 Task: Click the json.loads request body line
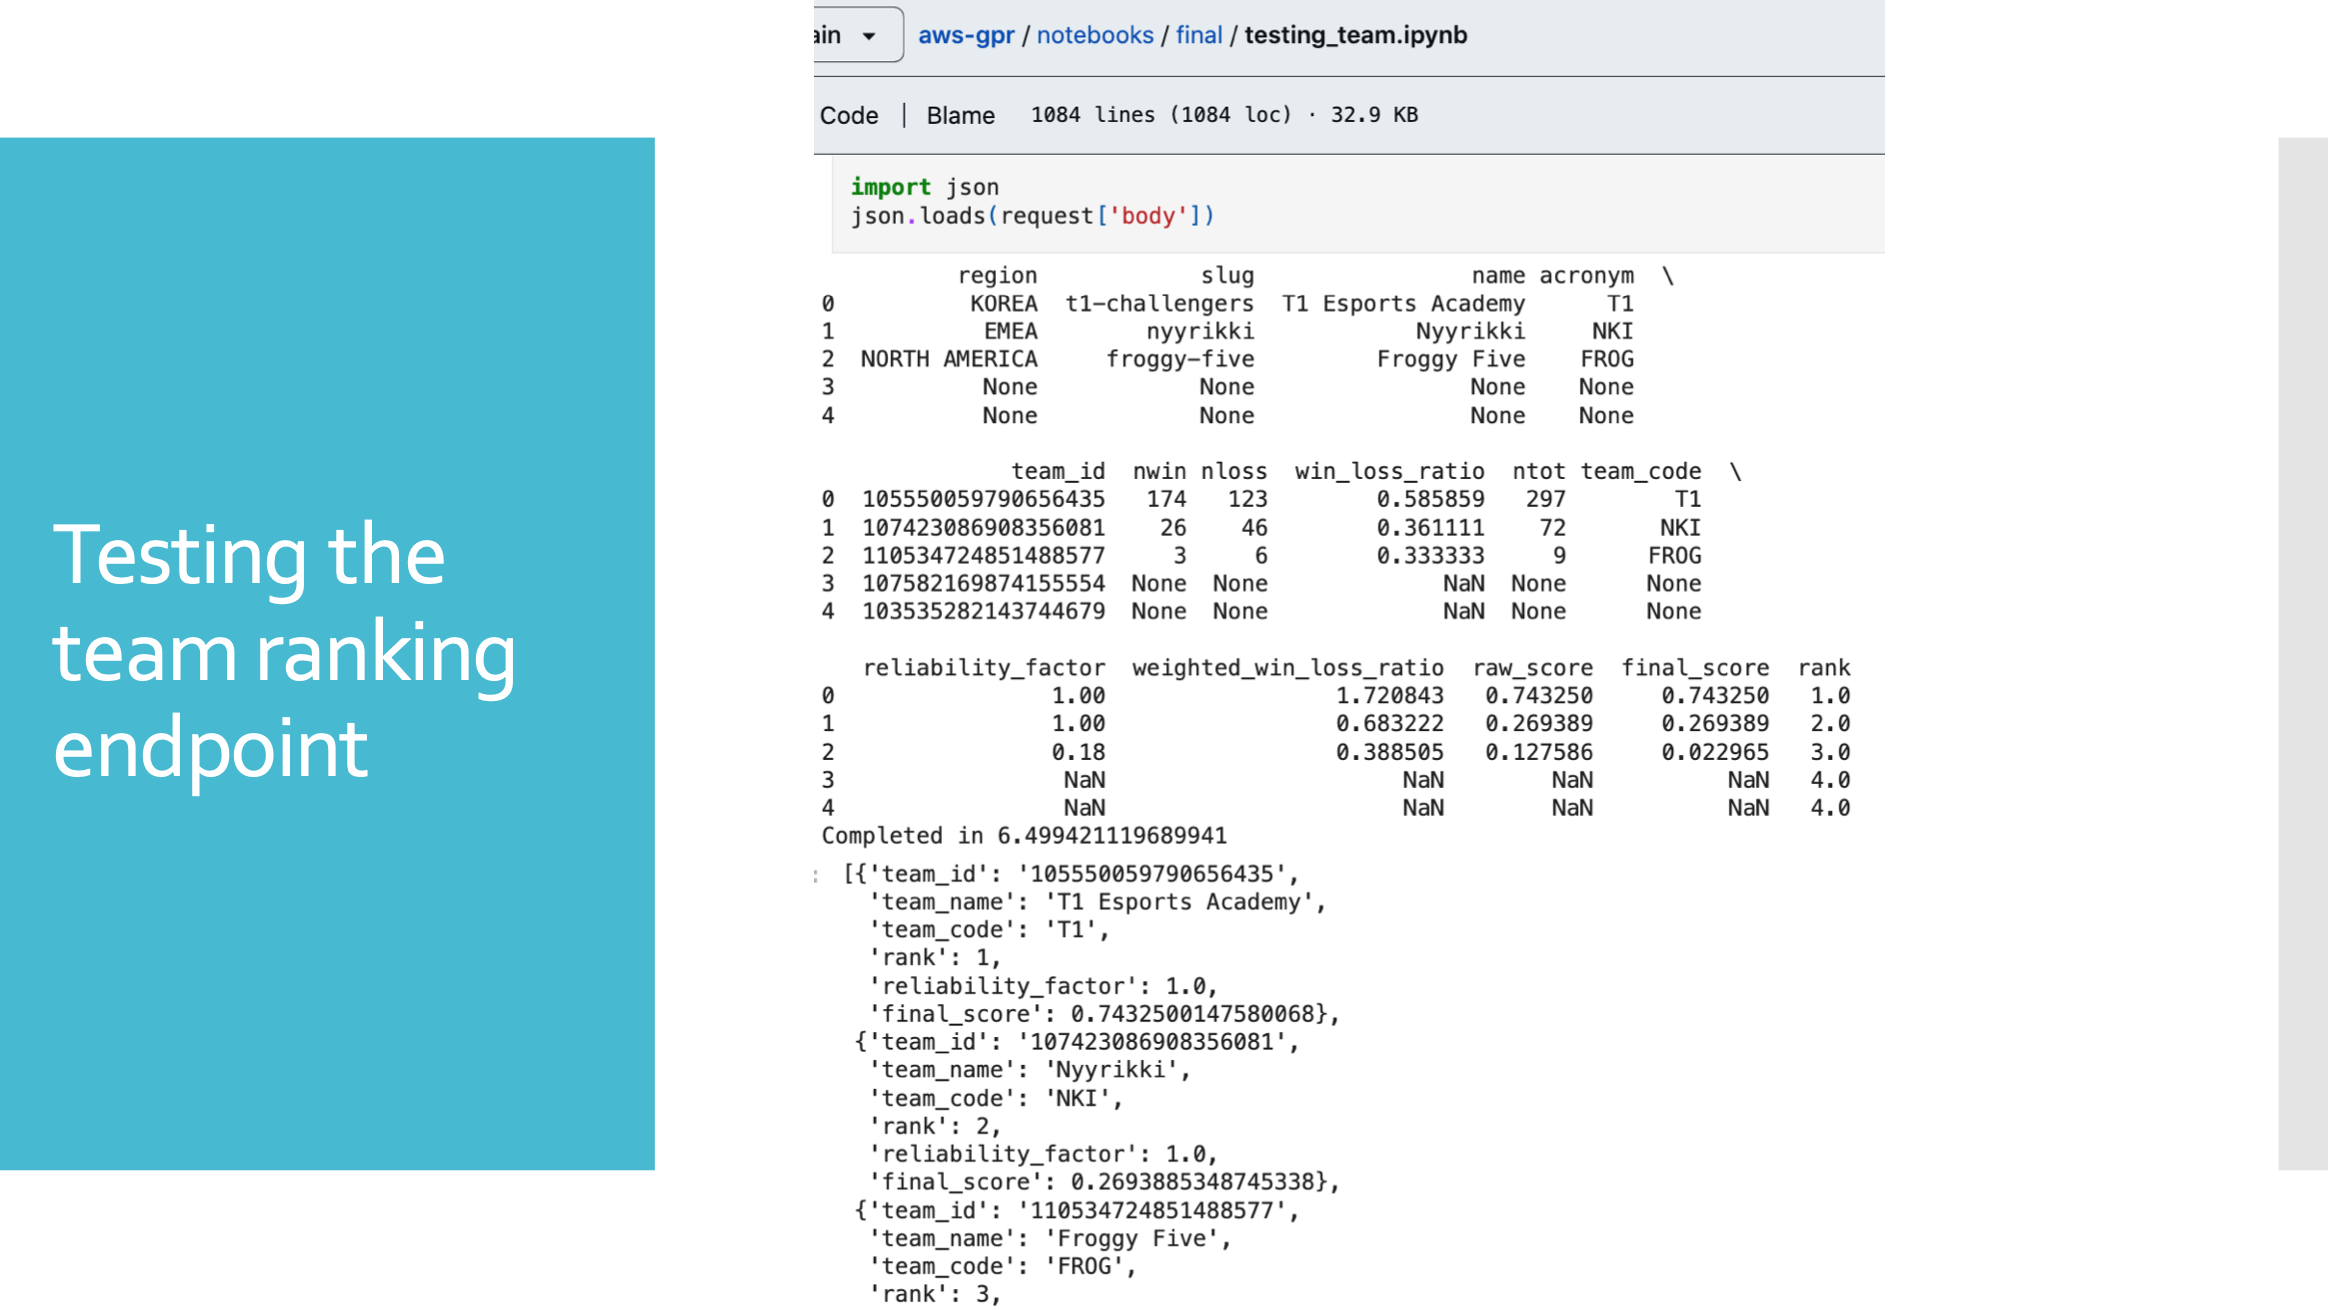click(x=1031, y=216)
